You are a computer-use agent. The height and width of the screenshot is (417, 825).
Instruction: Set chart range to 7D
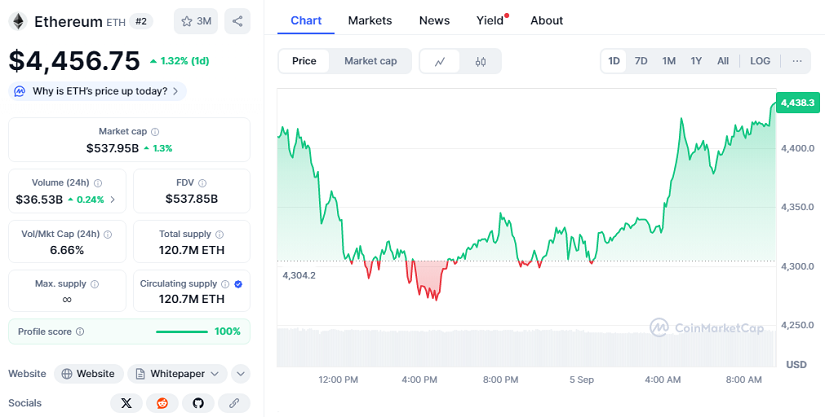point(641,61)
